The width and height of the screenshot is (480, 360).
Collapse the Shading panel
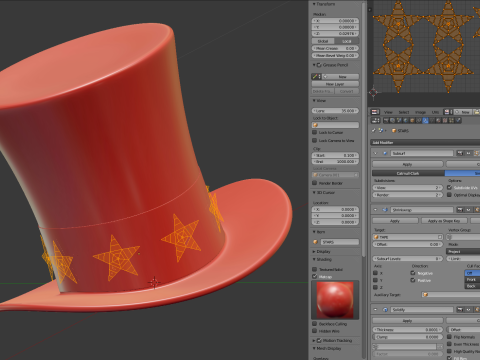click(314, 259)
